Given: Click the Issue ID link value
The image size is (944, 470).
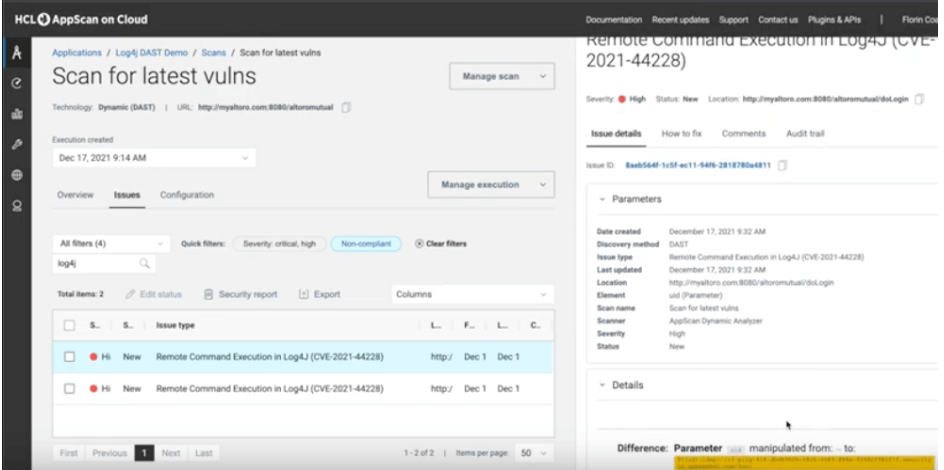Looking at the screenshot, I should [698, 165].
